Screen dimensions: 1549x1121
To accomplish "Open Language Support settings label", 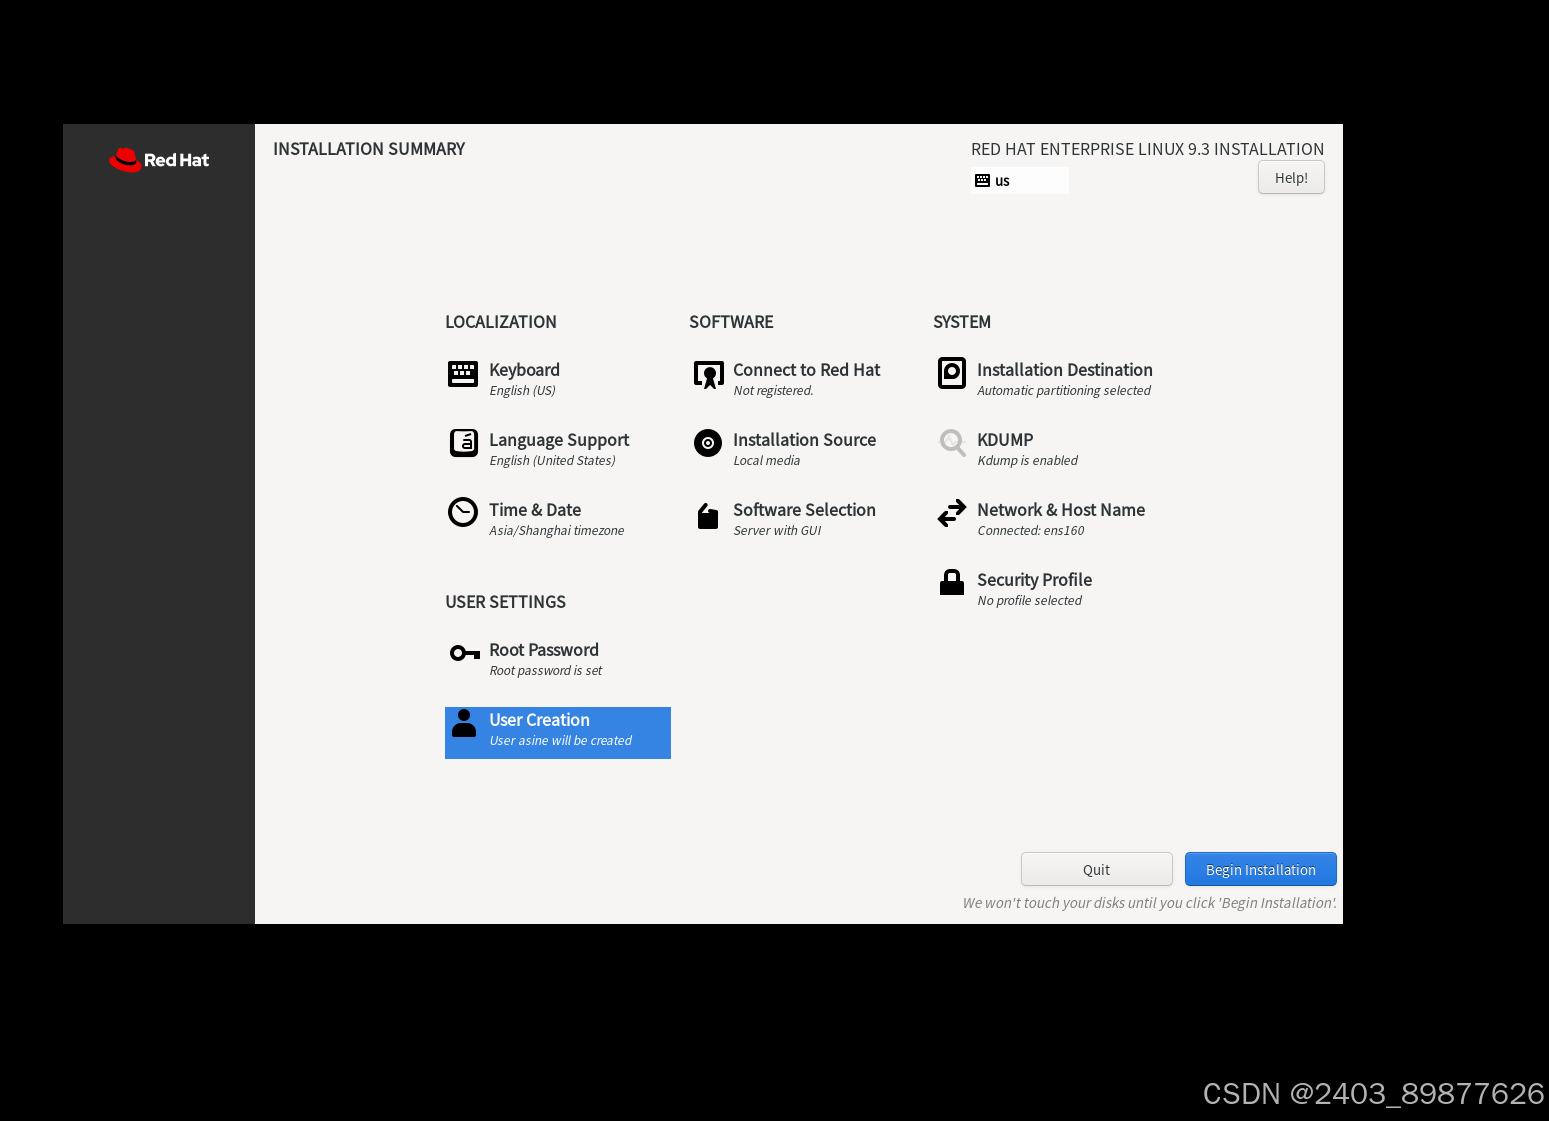I will pos(559,440).
